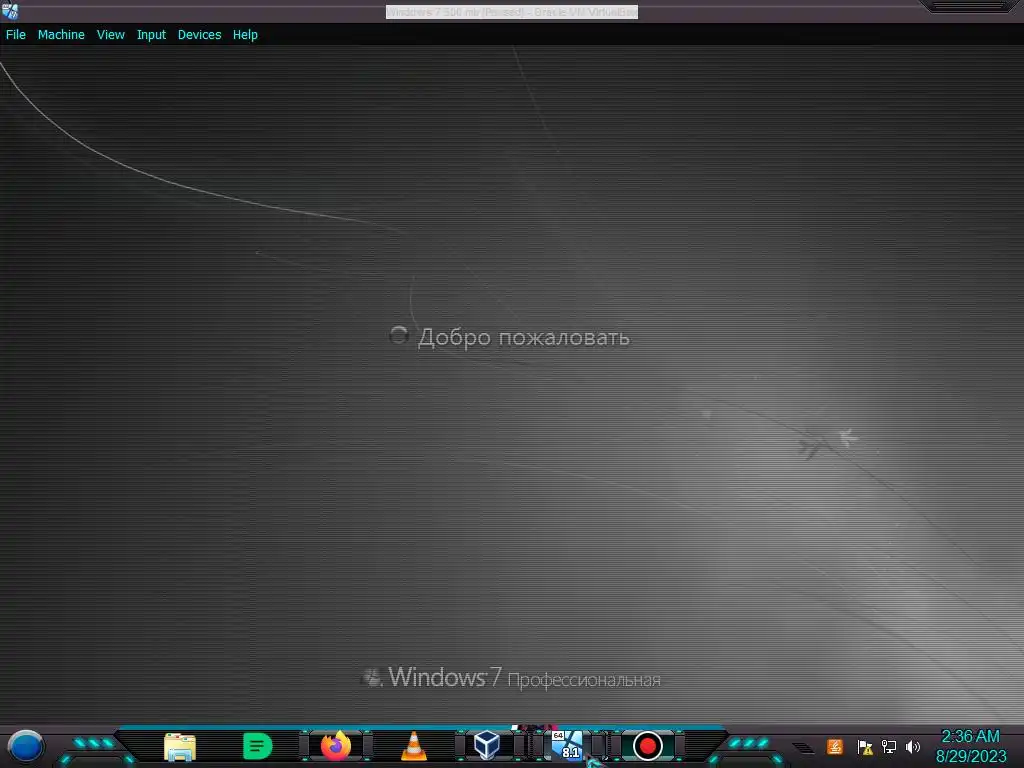Open File Explorer from the taskbar

(180, 747)
